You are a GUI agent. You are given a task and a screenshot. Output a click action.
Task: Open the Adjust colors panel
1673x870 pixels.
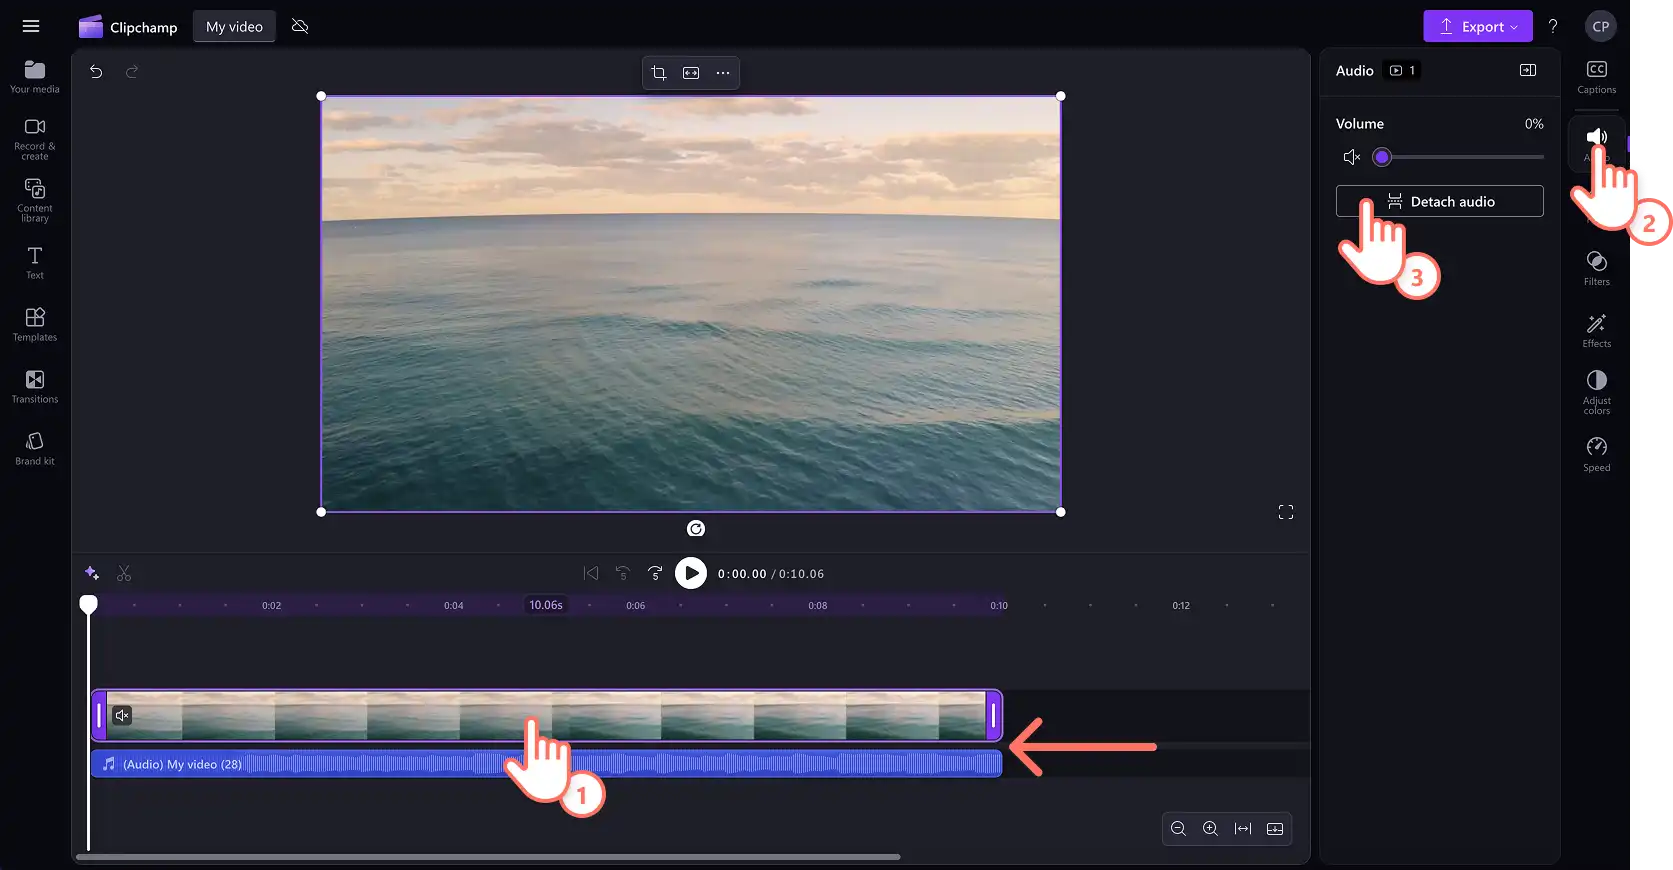1597,392
